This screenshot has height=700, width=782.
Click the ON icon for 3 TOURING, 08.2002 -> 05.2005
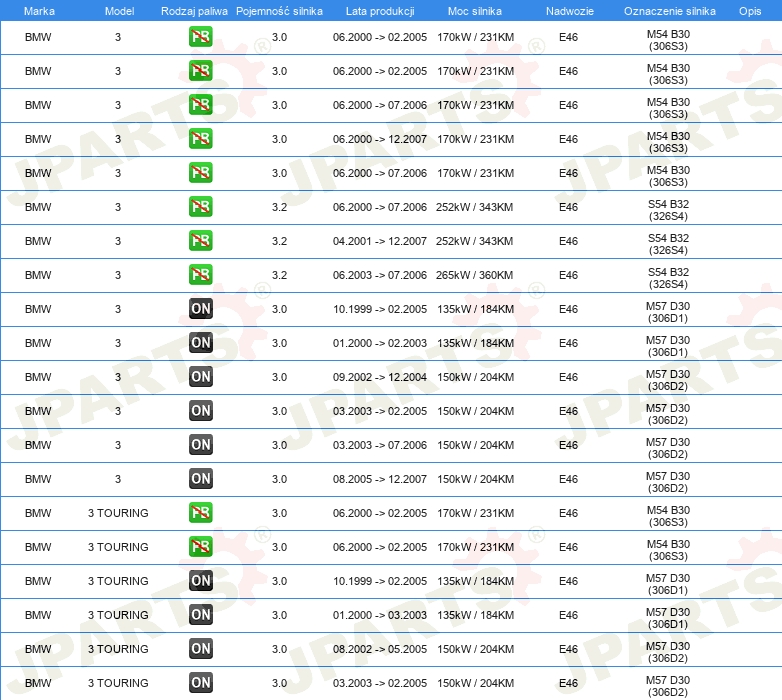[200, 648]
